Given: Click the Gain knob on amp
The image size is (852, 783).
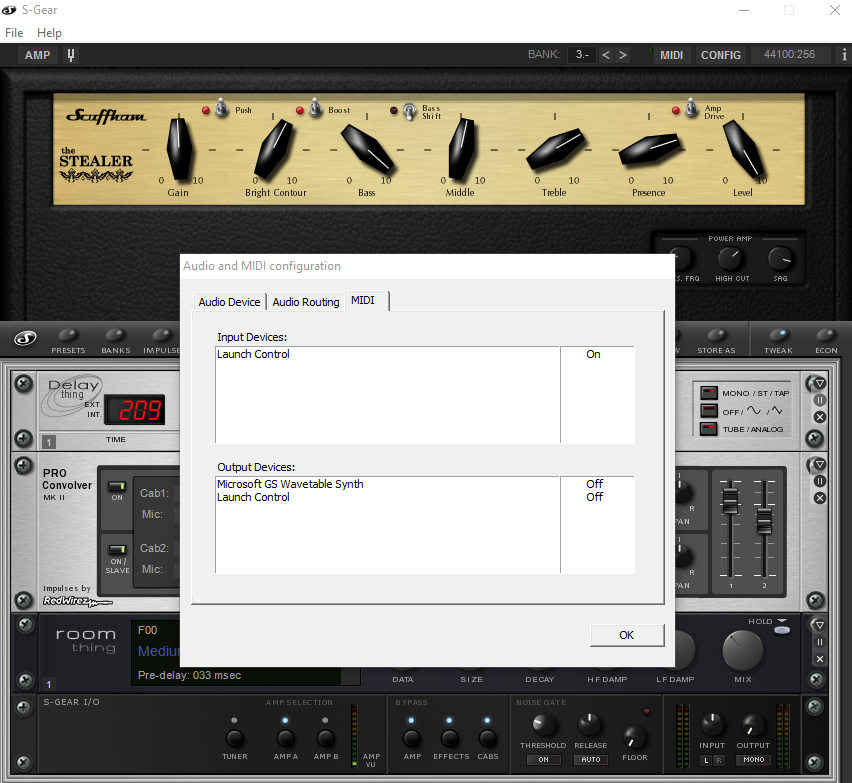Looking at the screenshot, I should [x=179, y=148].
